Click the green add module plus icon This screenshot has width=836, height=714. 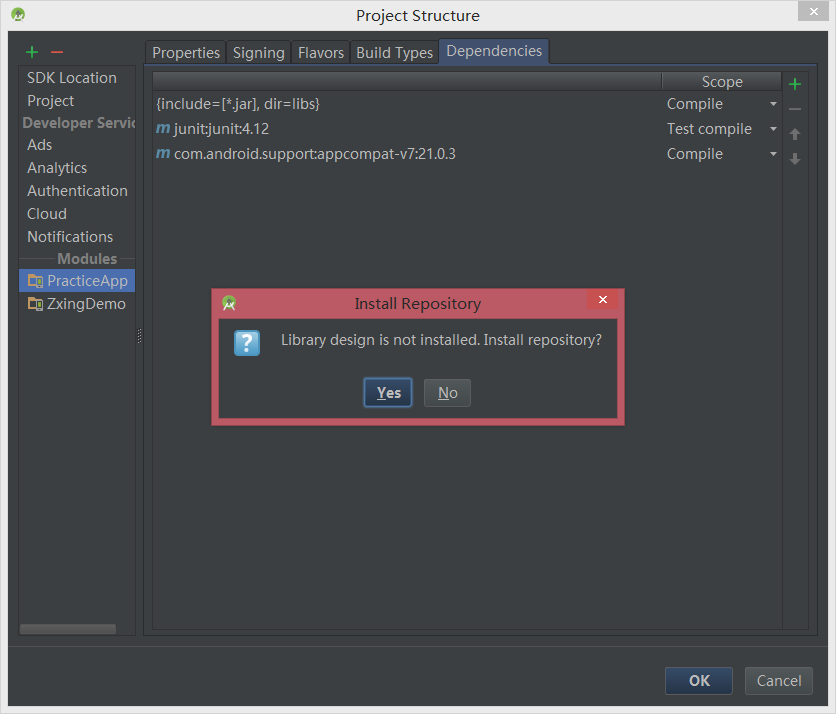tap(32, 52)
